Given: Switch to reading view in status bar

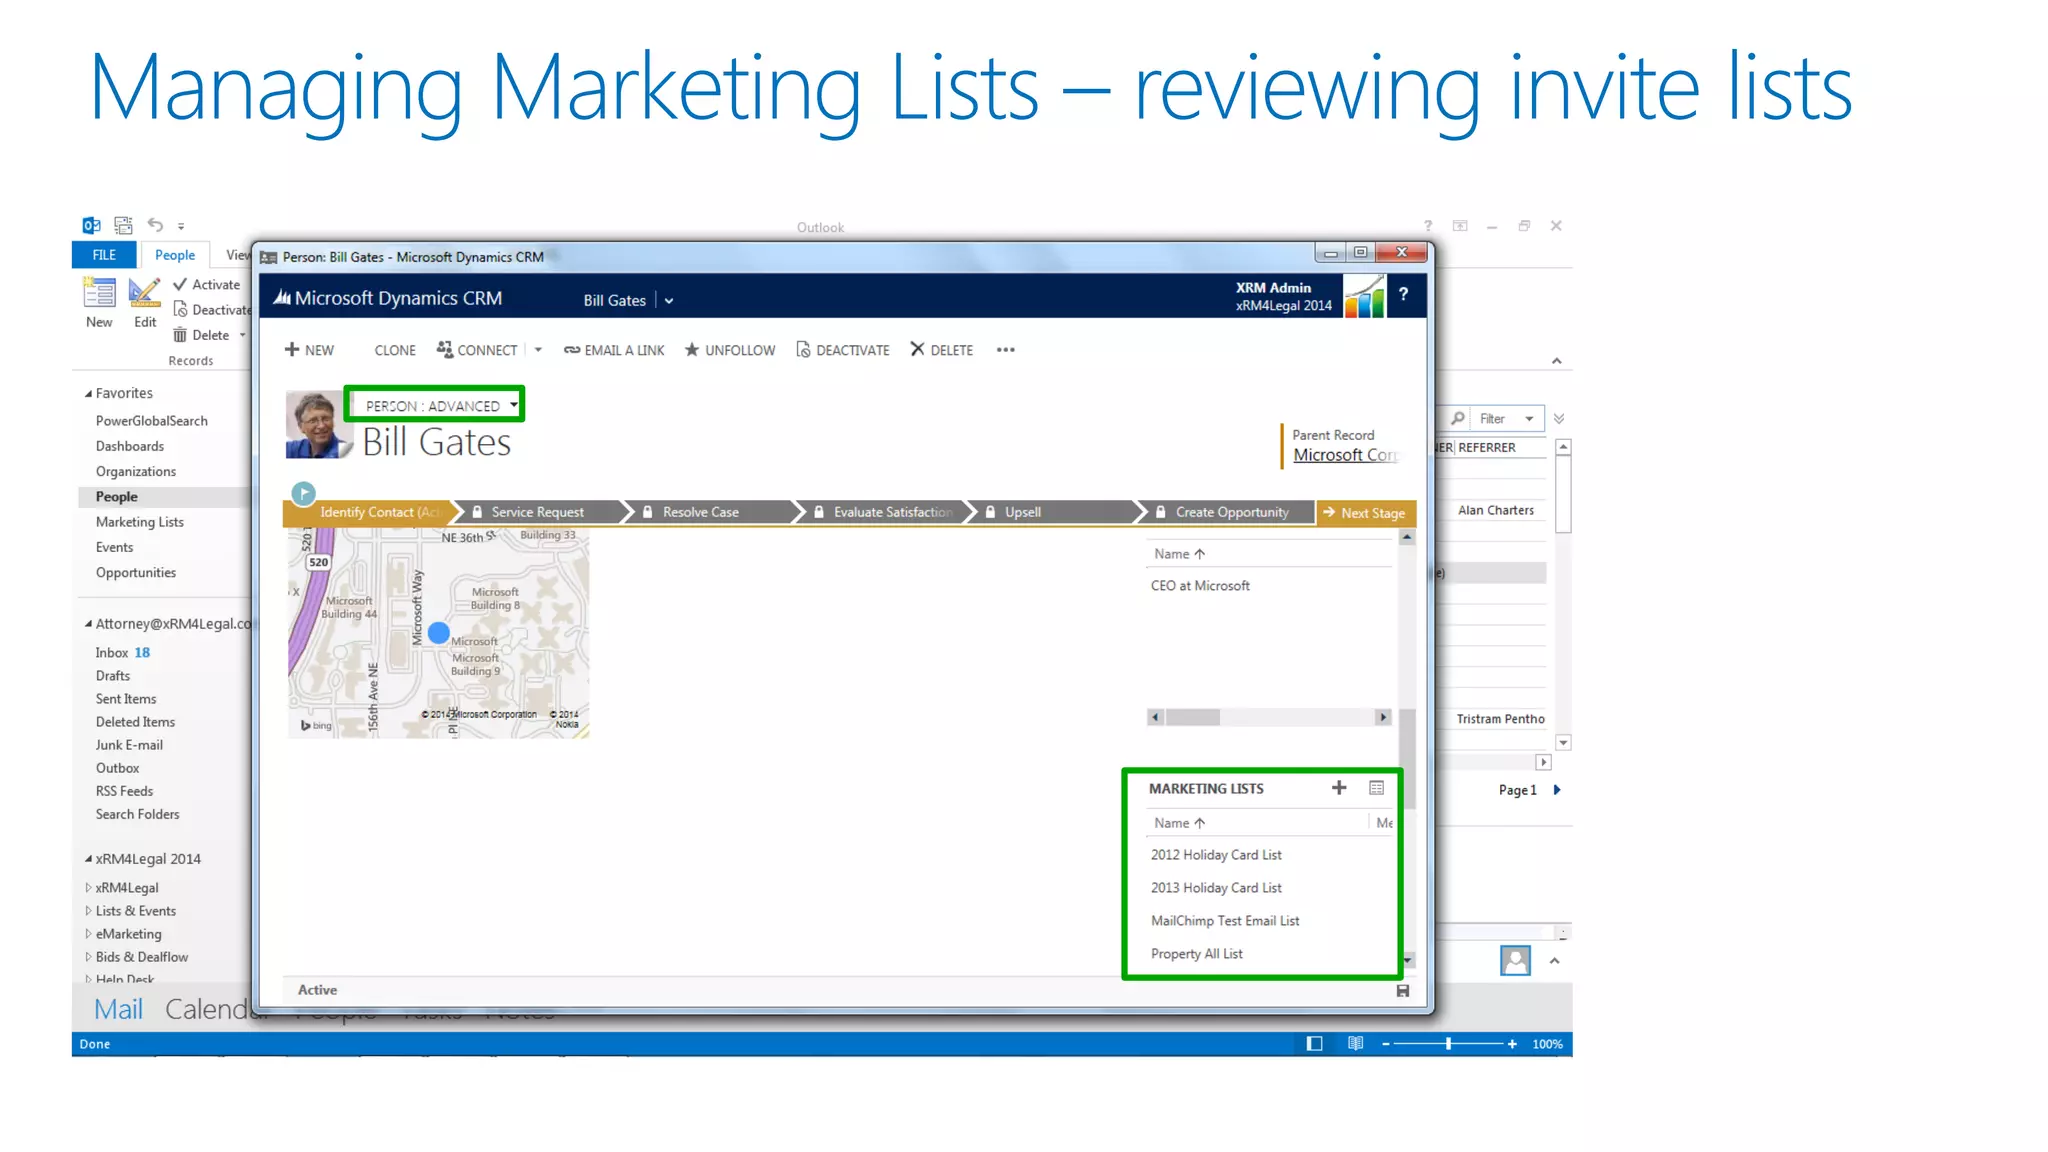Looking at the screenshot, I should 1355,1044.
